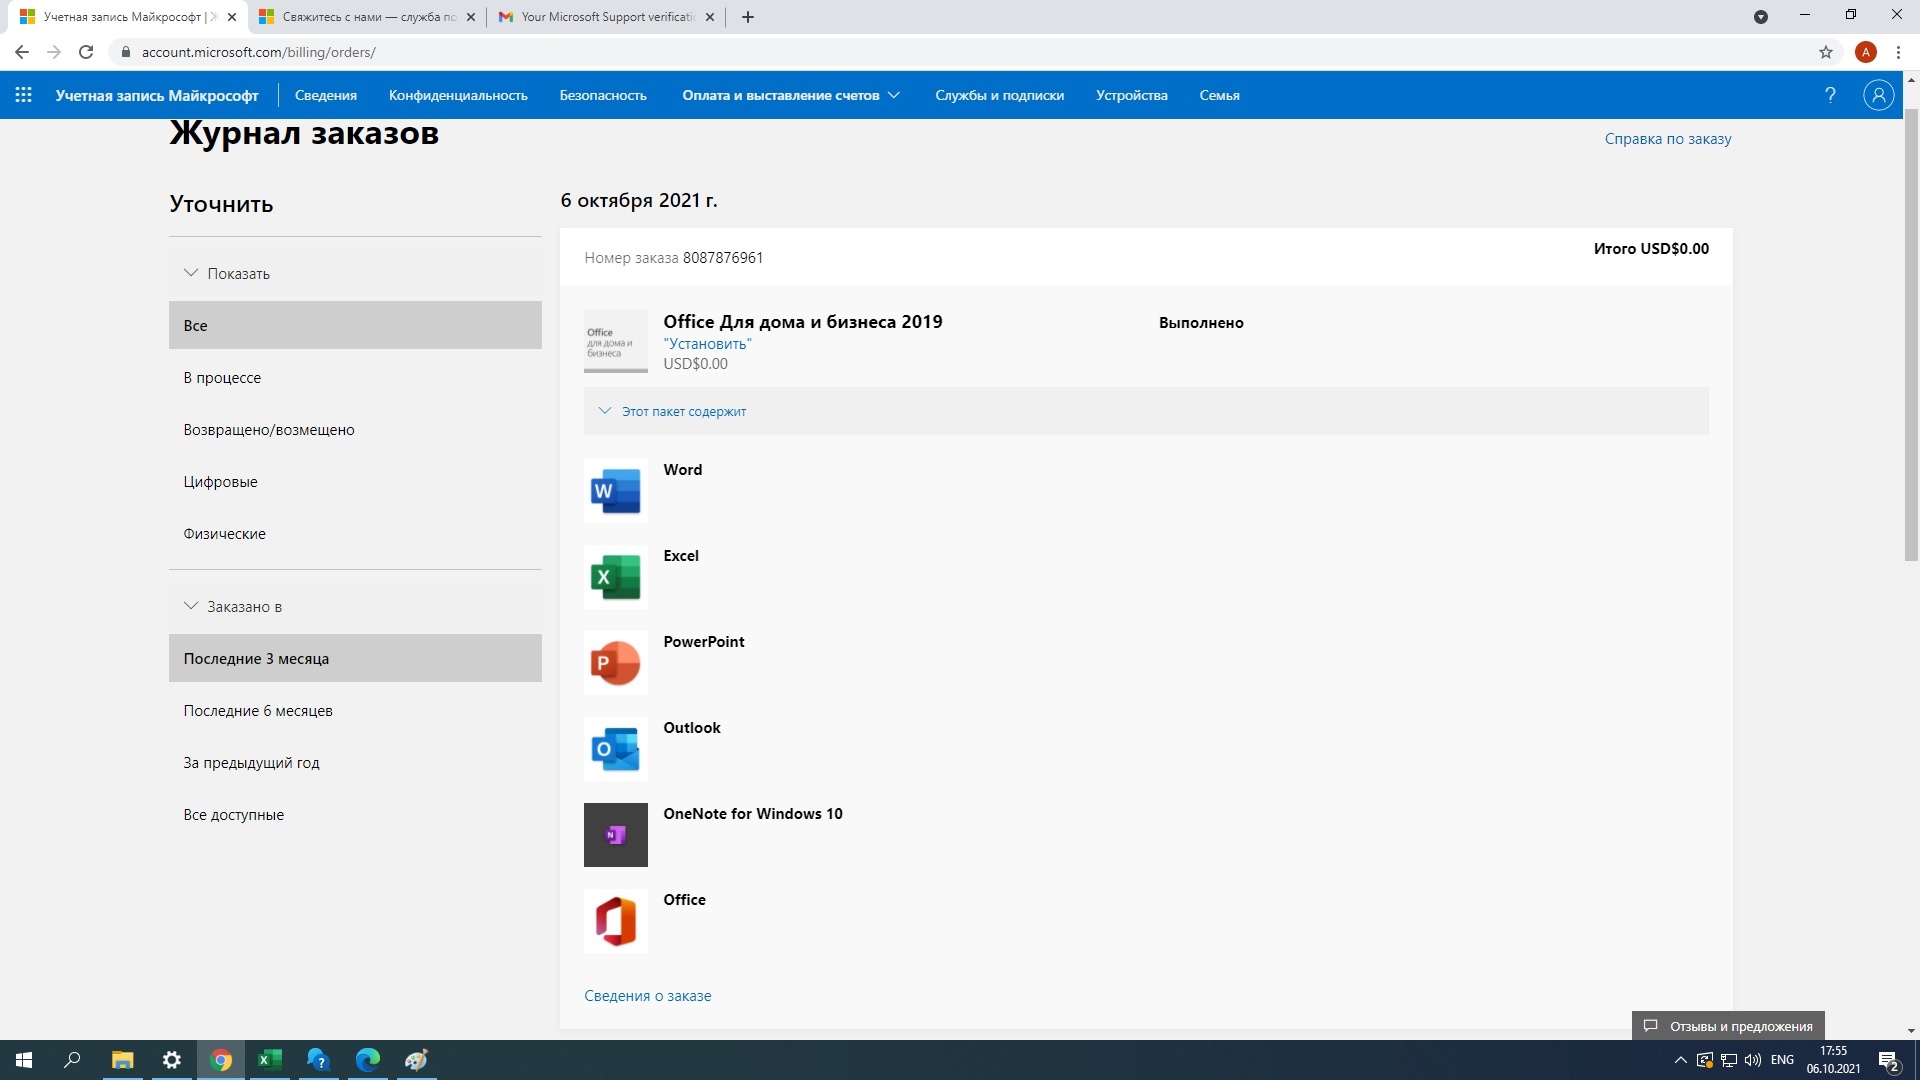This screenshot has width=1920, height=1080.
Task: Show hidden system tray icons
Action: tap(1680, 1060)
